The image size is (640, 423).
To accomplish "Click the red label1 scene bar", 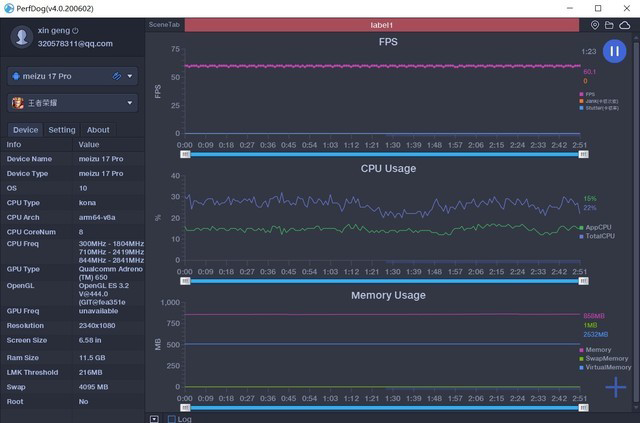I will coord(381,24).
